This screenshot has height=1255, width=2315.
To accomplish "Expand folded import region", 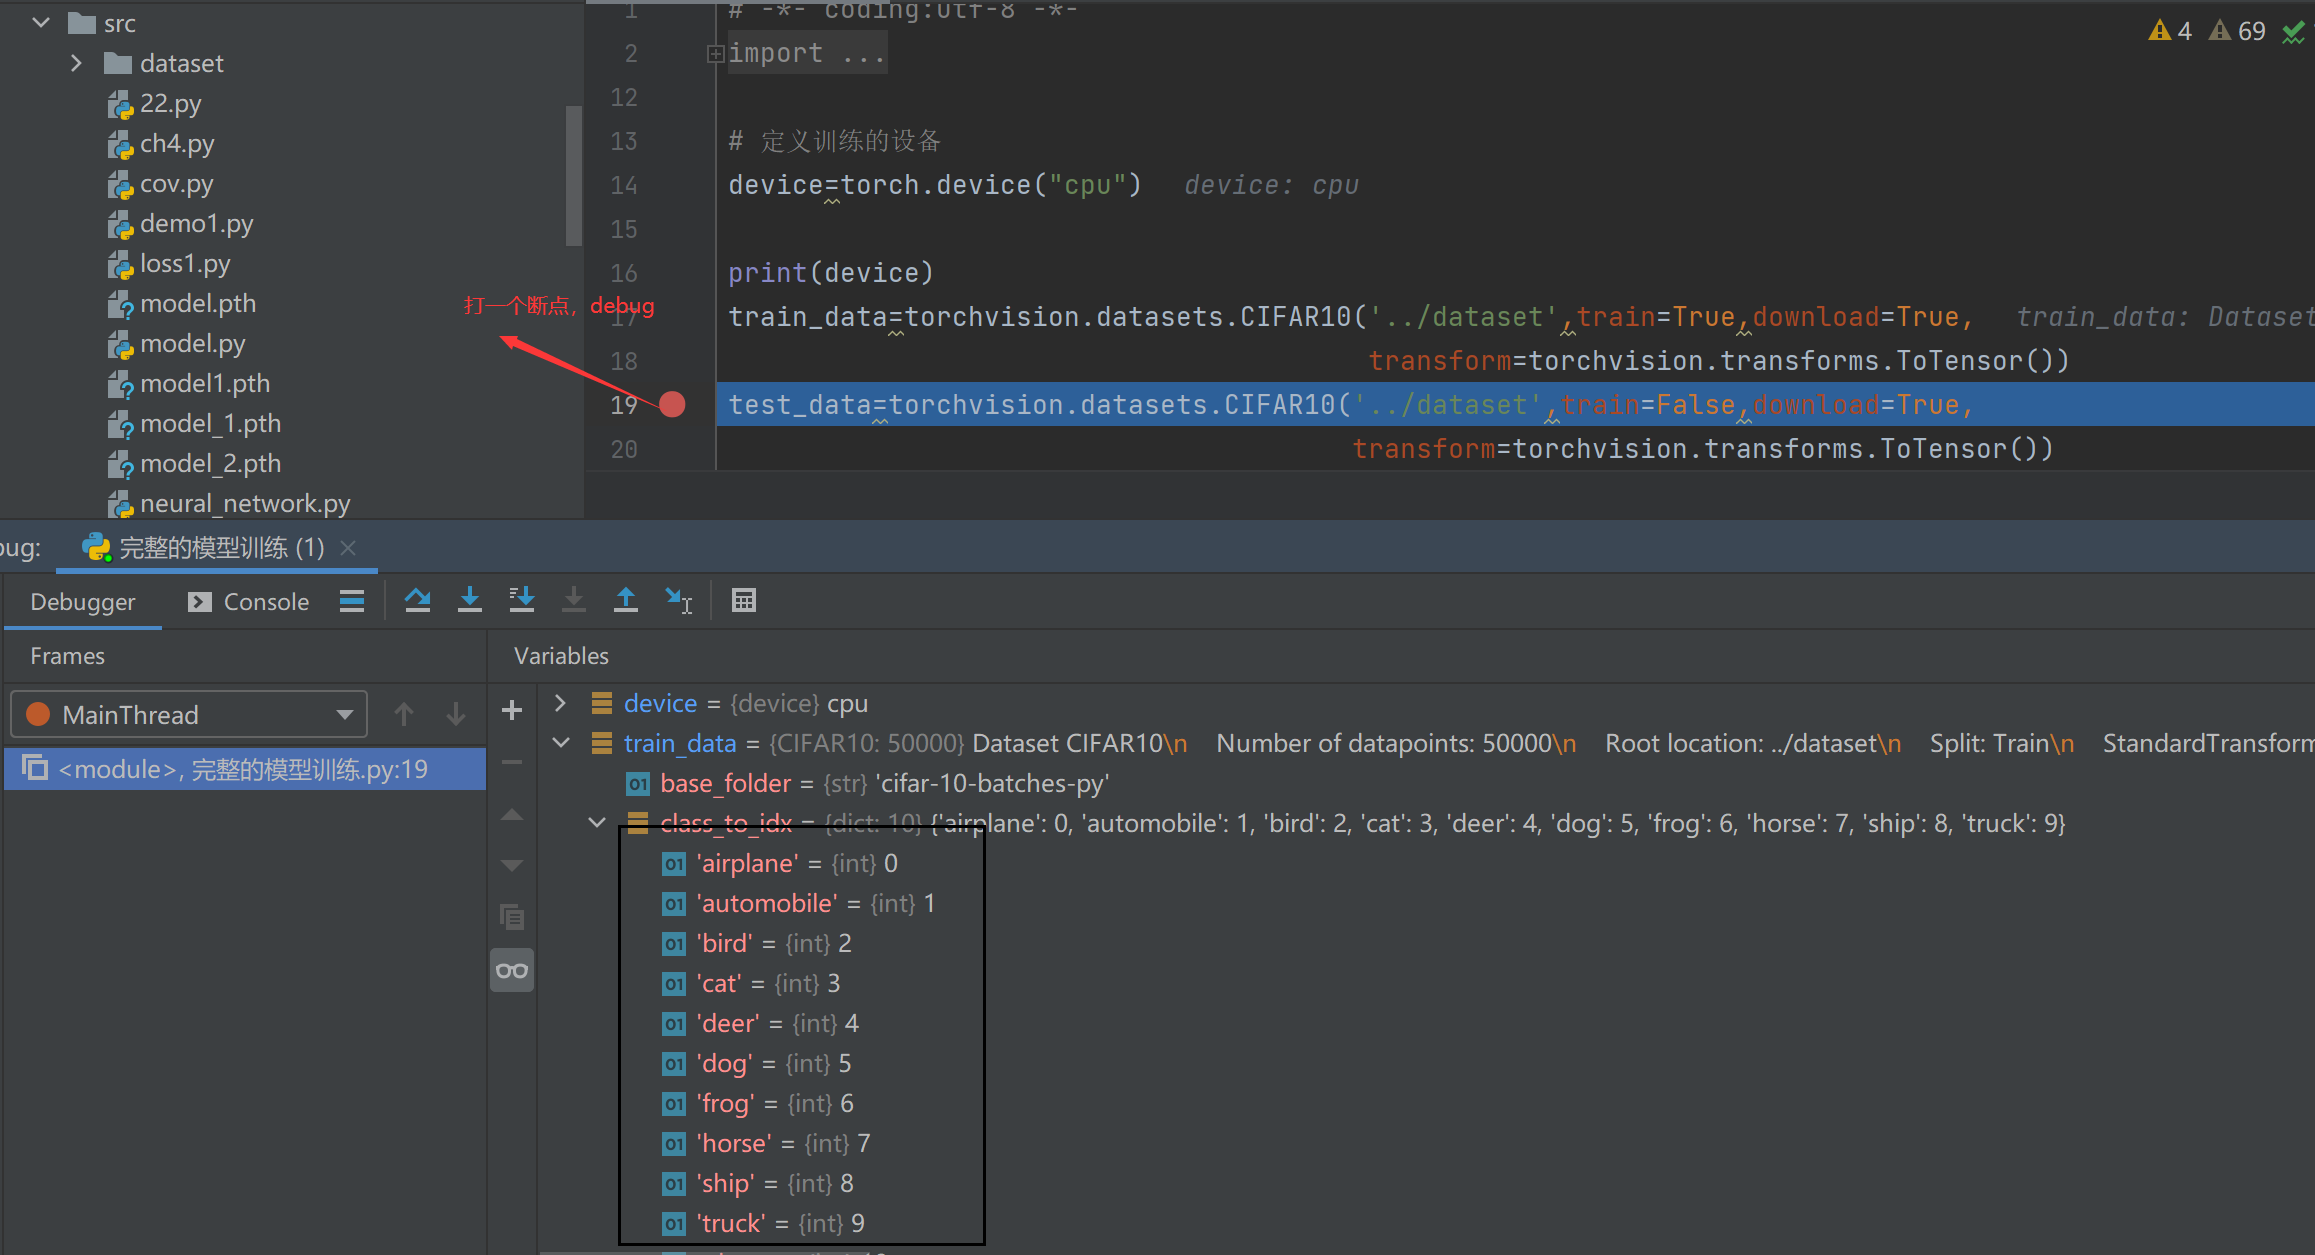I will click(715, 54).
